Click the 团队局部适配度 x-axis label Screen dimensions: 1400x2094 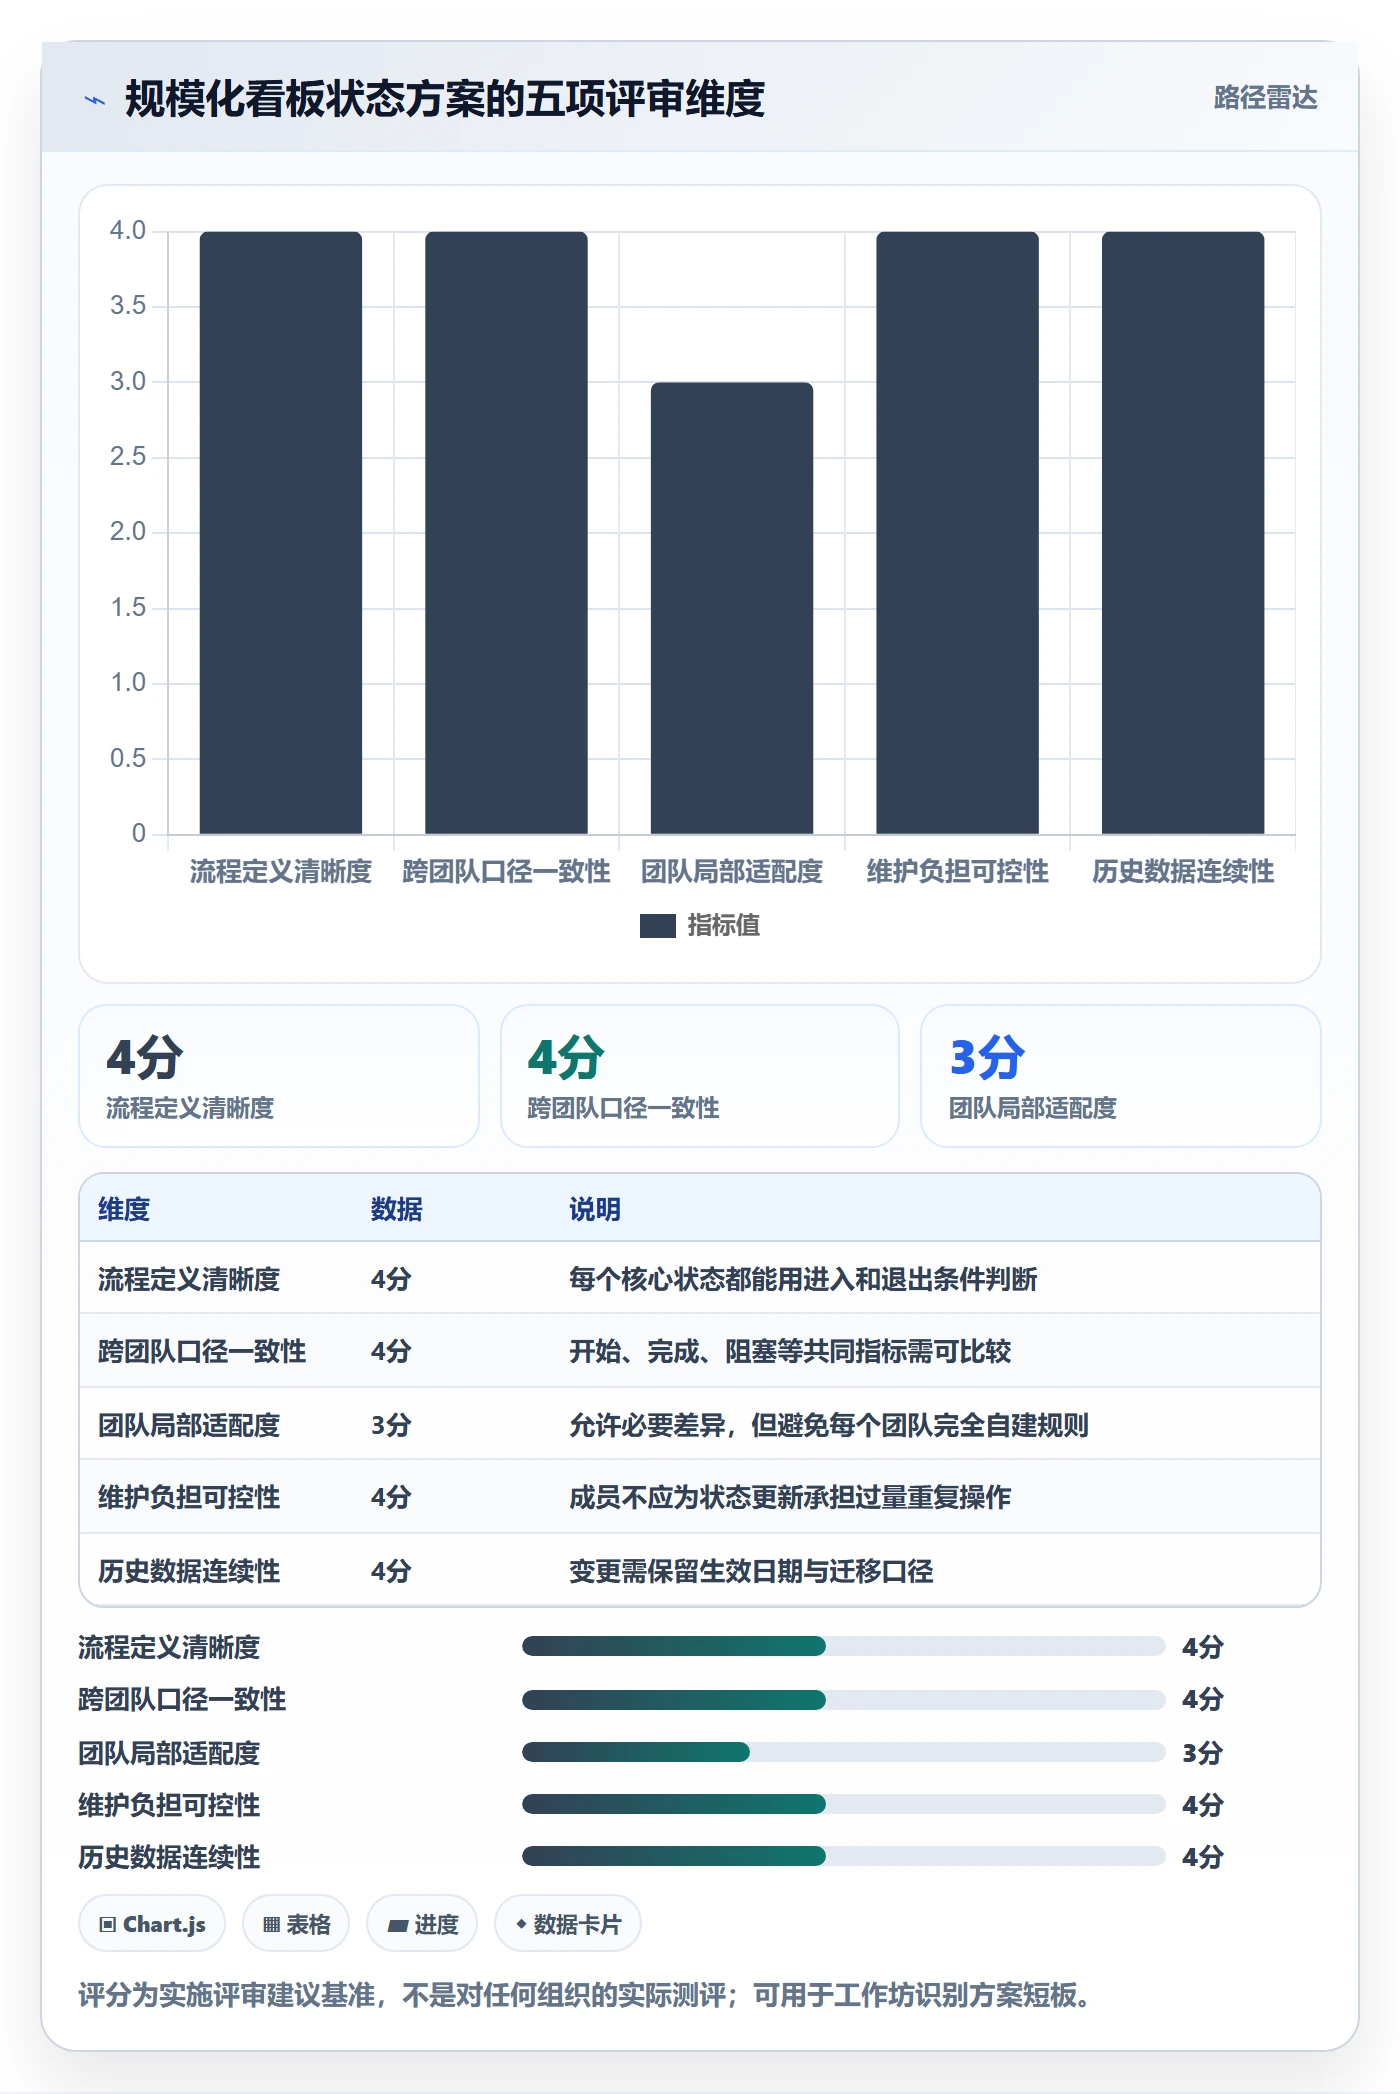(x=732, y=872)
